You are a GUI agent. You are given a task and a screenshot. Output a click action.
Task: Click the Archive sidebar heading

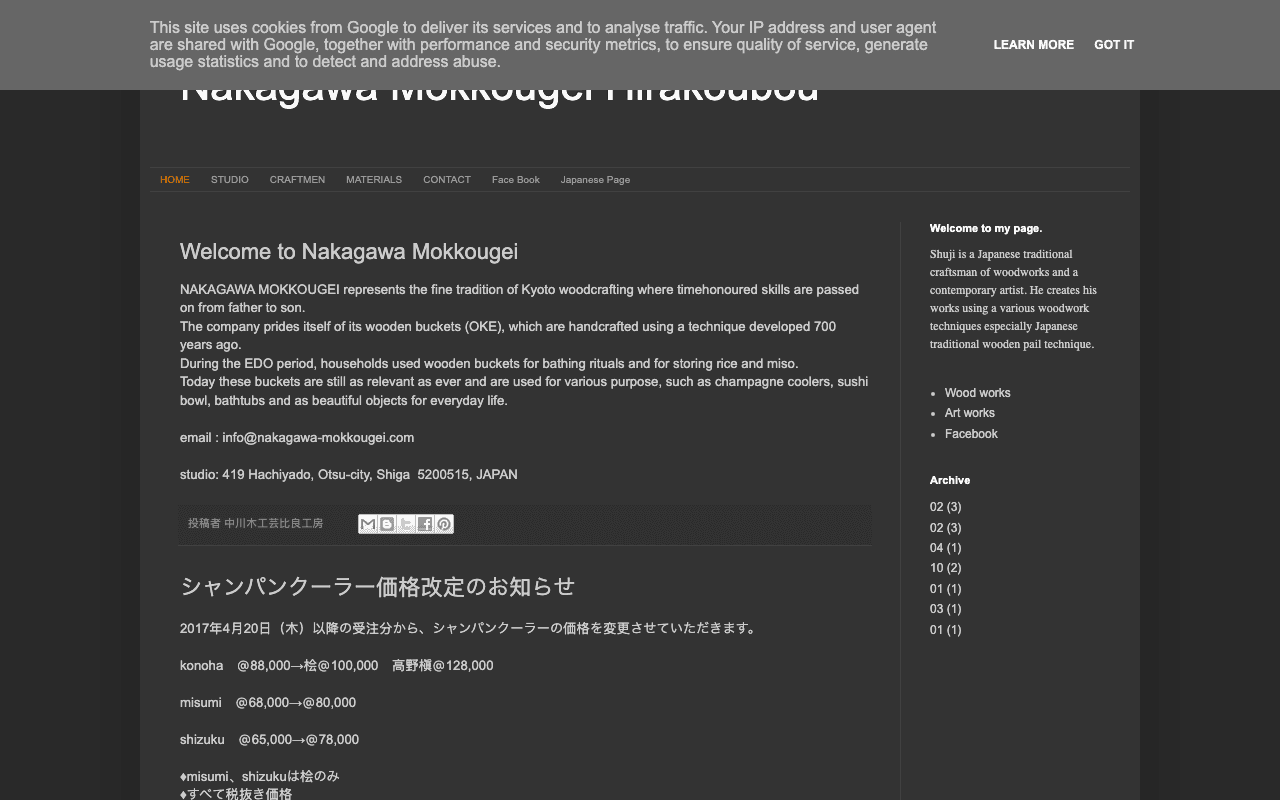[x=950, y=480]
